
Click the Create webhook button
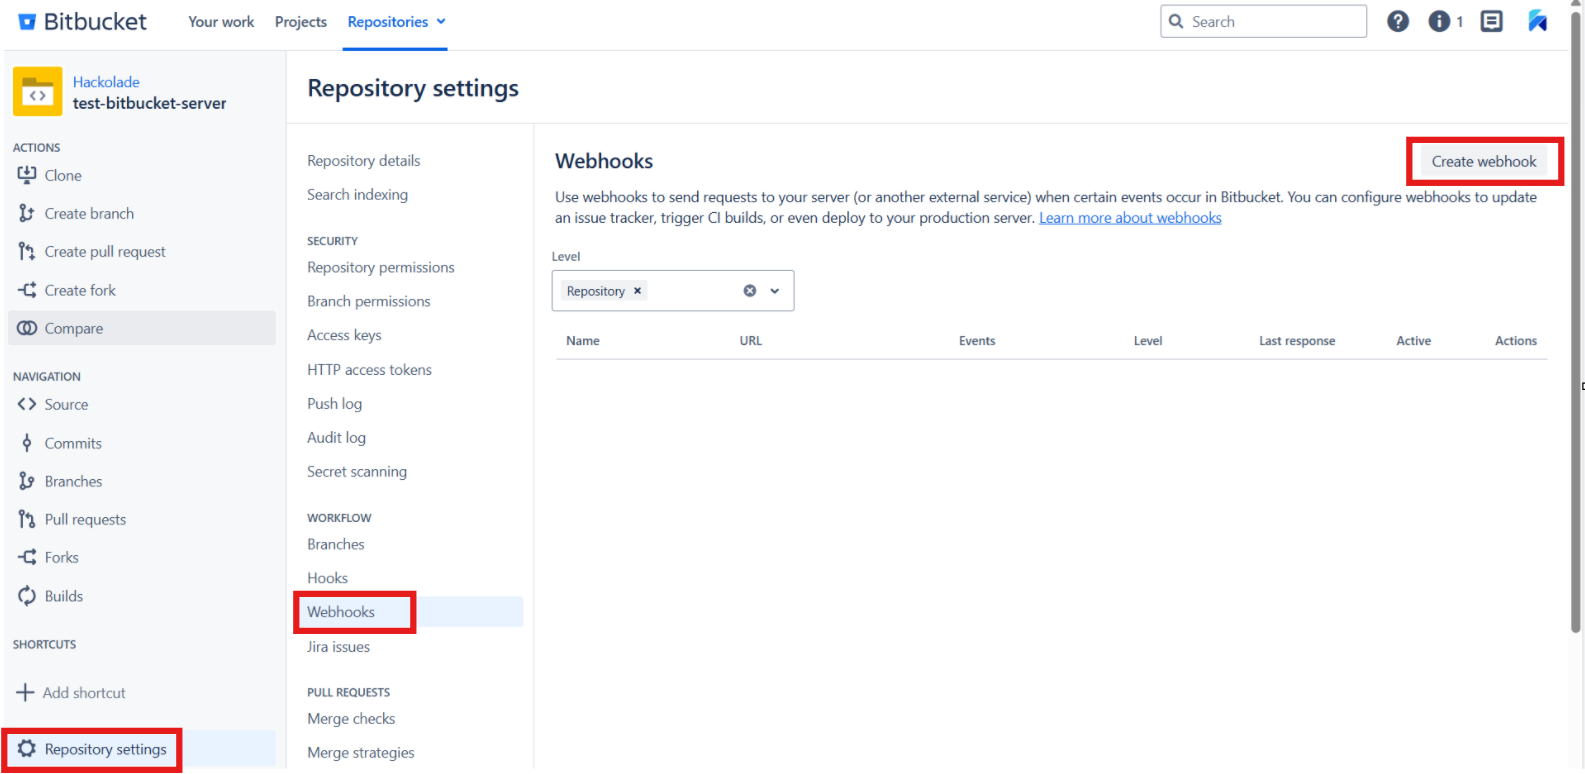1484,161
